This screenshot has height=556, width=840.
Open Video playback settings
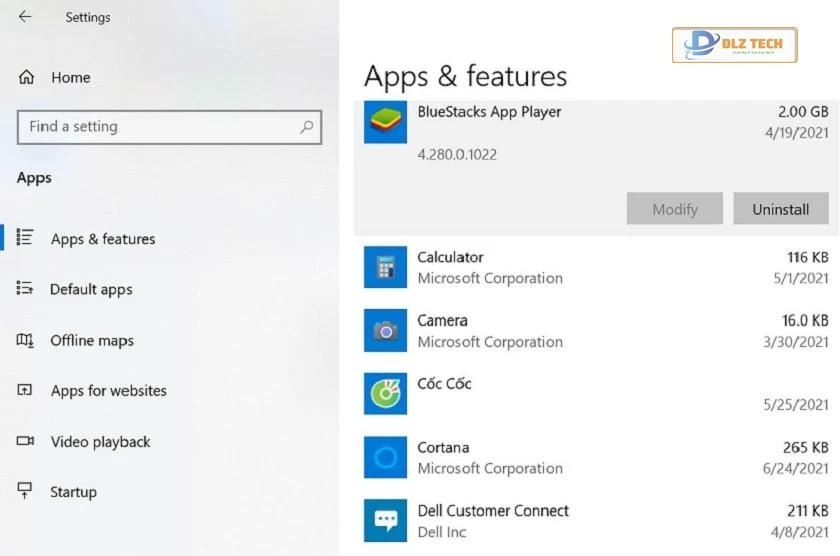click(100, 441)
